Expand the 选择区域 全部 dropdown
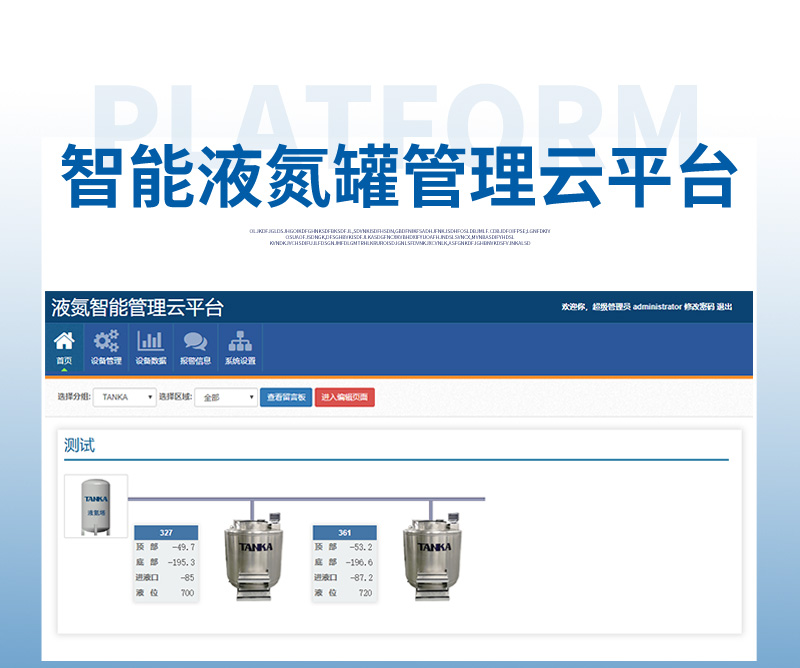 [x=226, y=397]
